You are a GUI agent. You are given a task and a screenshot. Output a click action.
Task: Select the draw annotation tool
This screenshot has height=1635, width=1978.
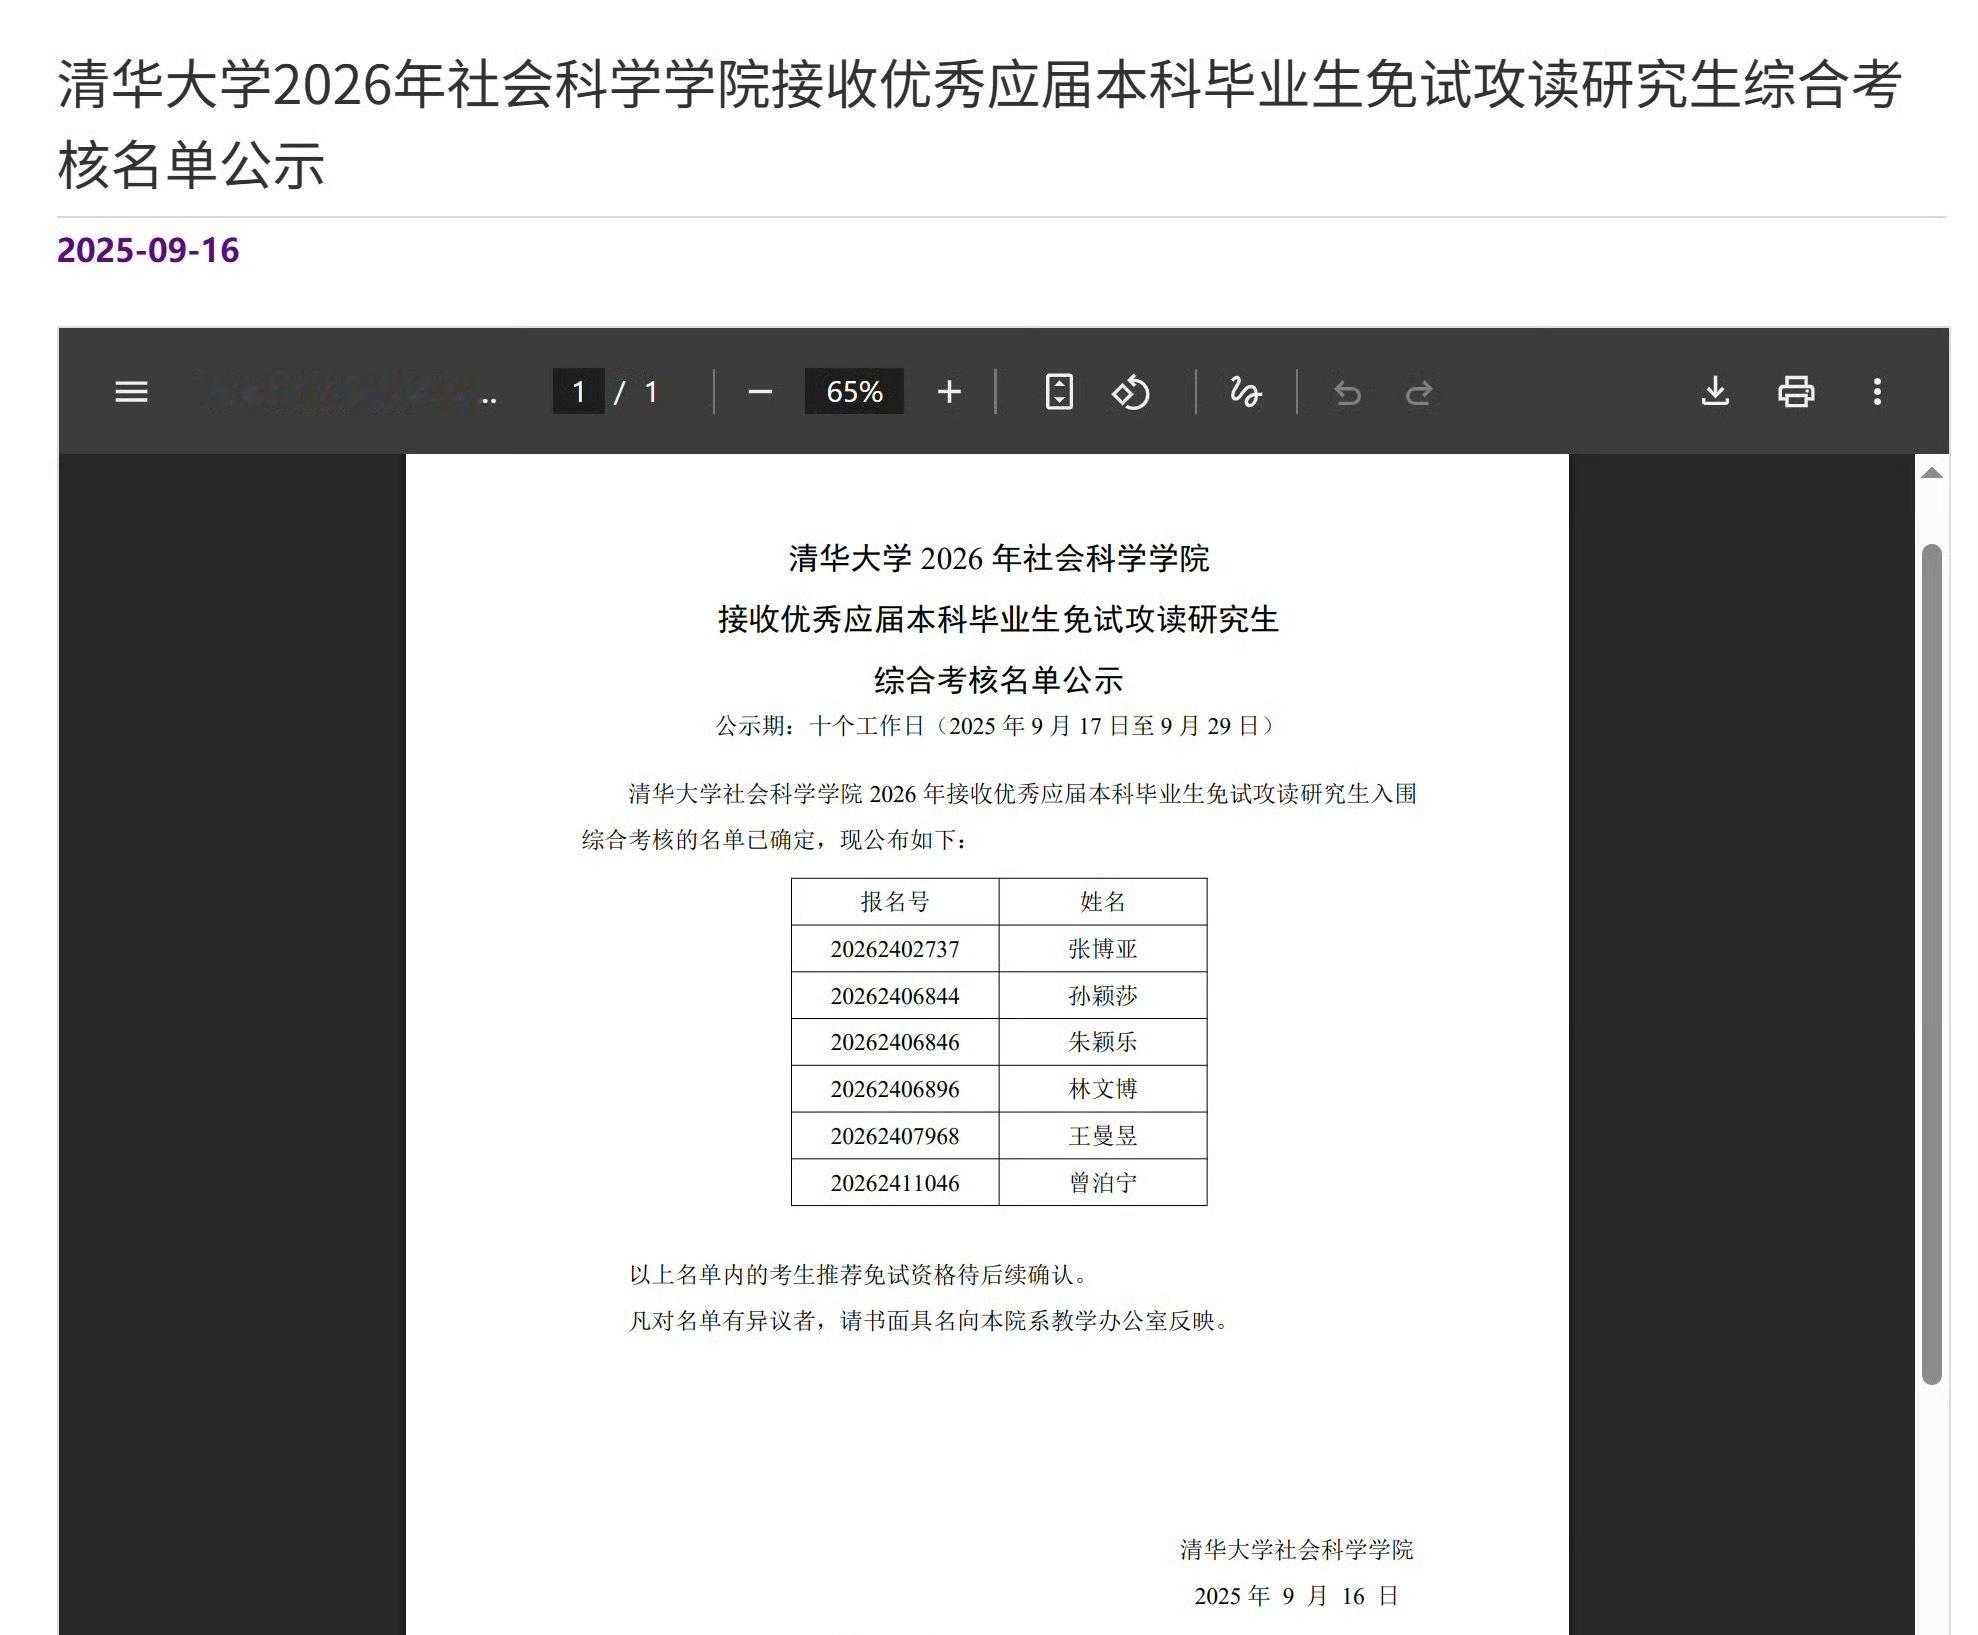pos(1245,392)
